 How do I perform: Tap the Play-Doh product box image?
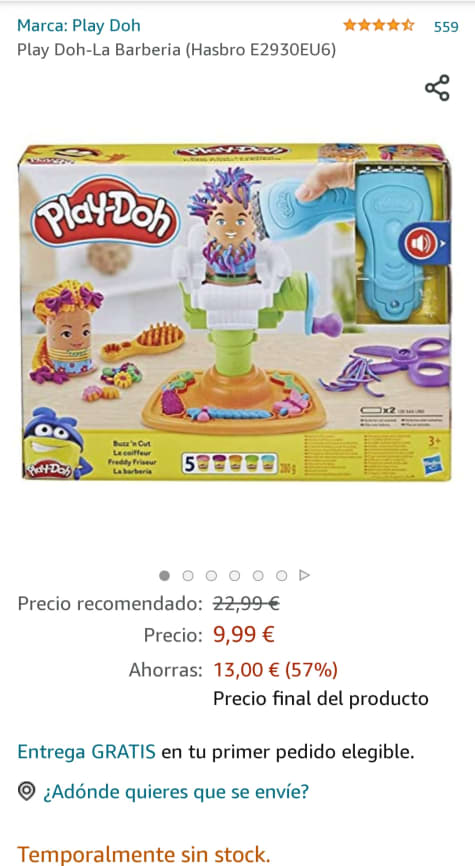235,312
